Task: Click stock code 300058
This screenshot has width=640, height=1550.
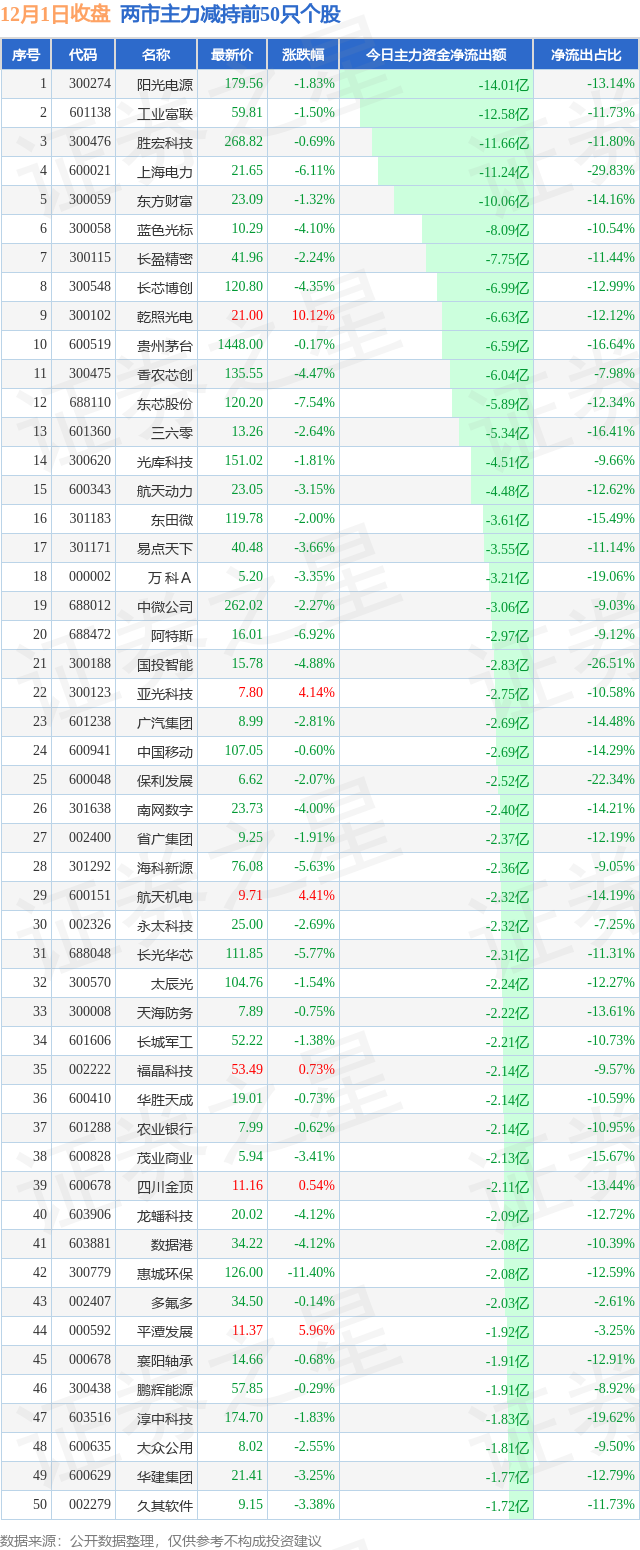Action: (x=90, y=229)
